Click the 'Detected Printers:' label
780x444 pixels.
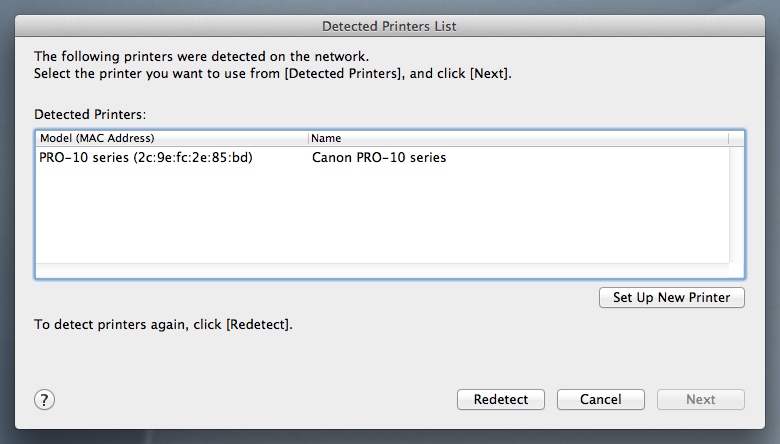click(90, 116)
